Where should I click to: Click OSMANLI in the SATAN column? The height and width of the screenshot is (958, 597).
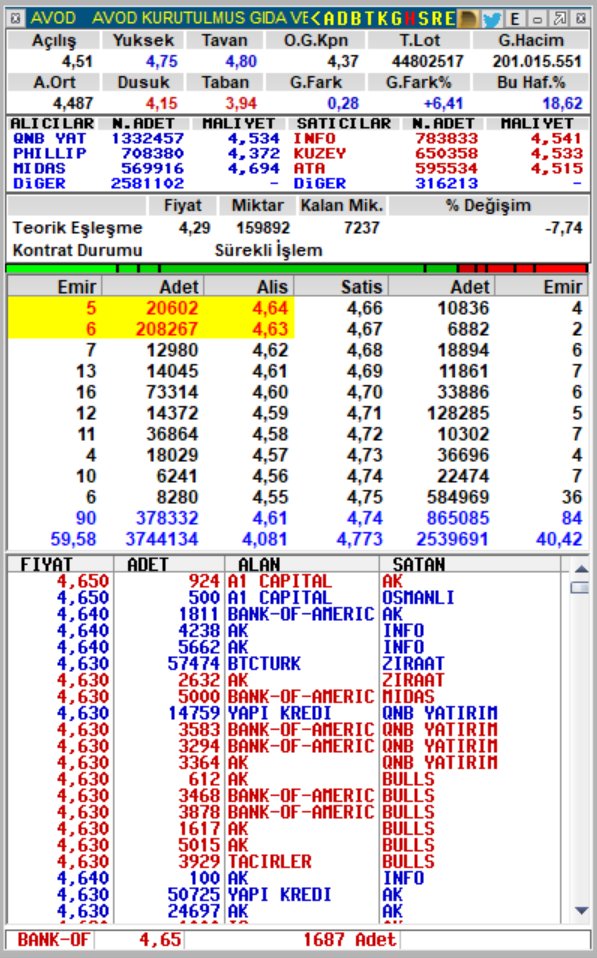tap(418, 598)
